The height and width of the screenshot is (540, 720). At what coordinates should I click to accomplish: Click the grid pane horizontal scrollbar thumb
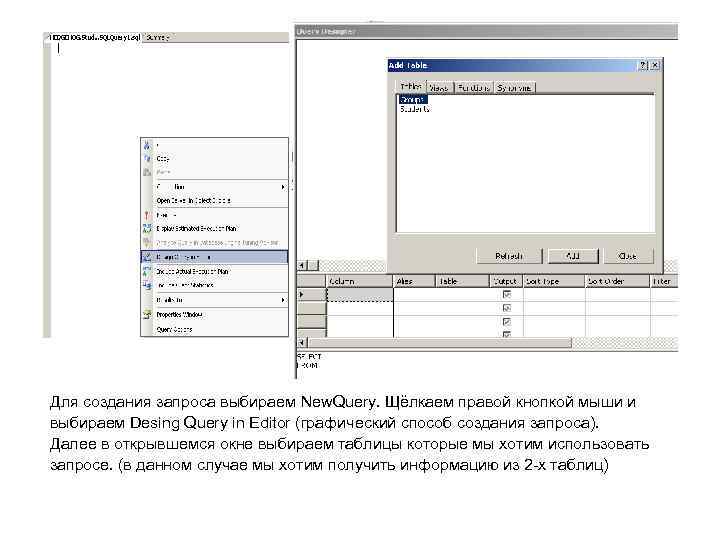point(439,343)
